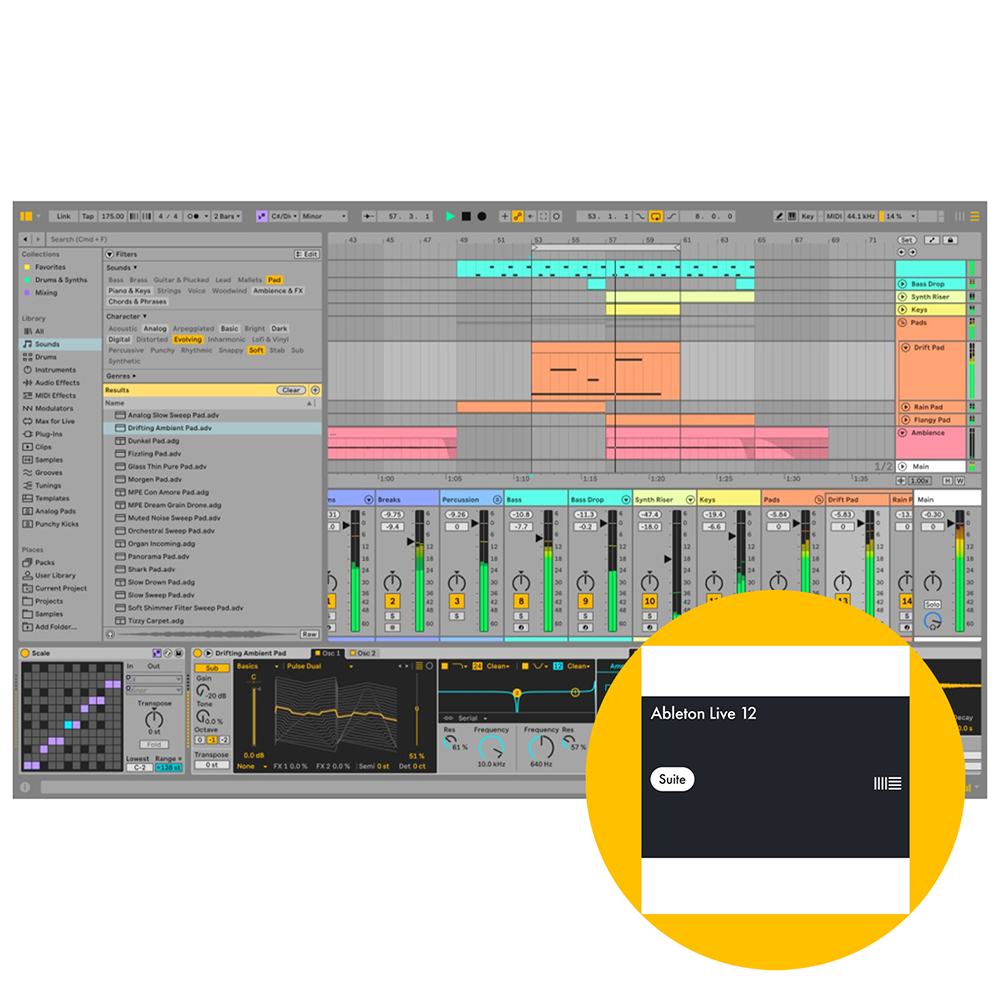
Task: Switch to the Osc 2 tab
Action: [x=364, y=653]
